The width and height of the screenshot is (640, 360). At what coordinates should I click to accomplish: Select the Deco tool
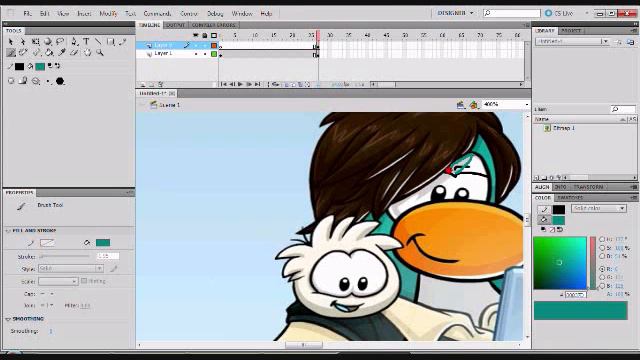[23, 53]
